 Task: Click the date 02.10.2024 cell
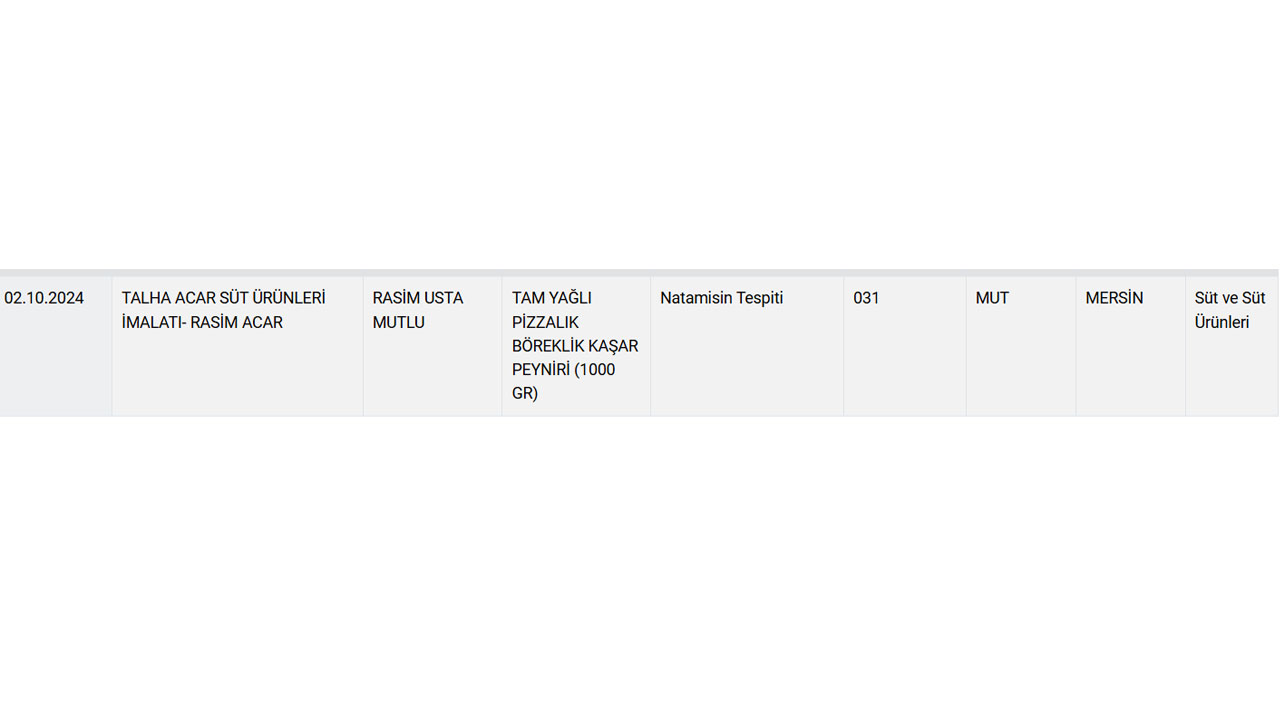(44, 298)
